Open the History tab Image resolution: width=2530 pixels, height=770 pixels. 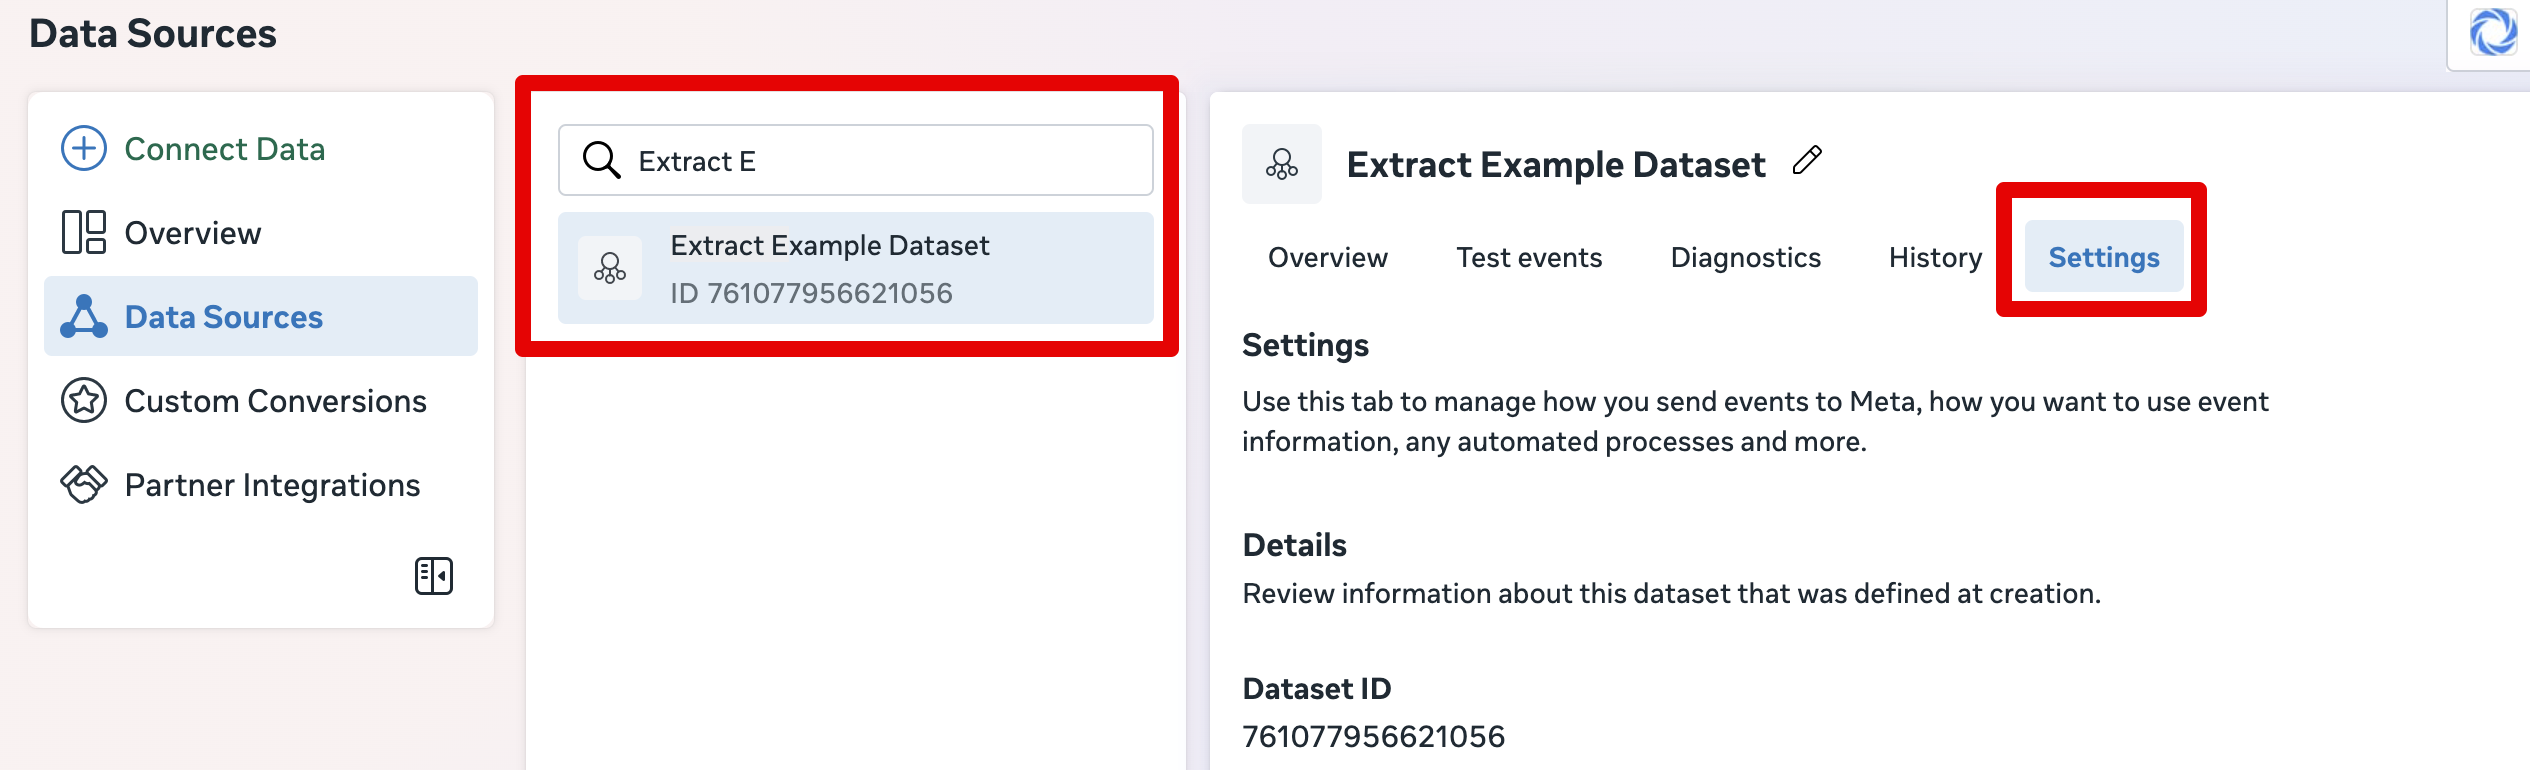(x=1935, y=257)
